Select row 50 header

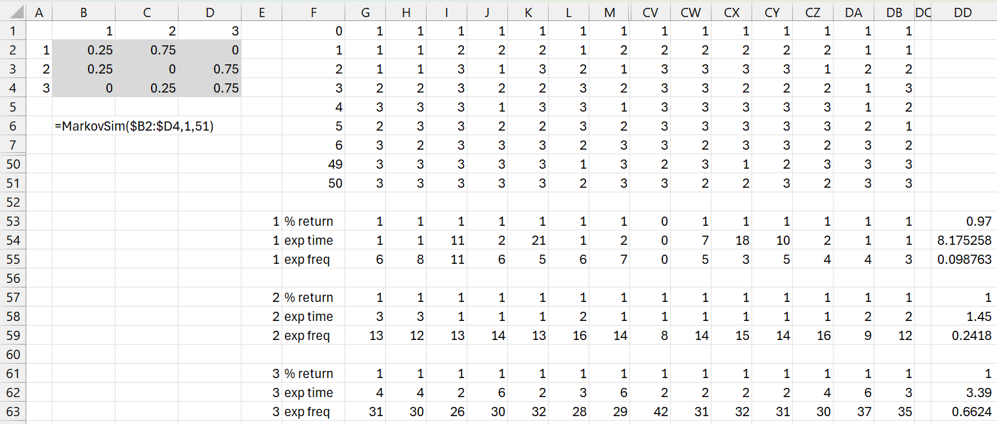tap(14, 165)
